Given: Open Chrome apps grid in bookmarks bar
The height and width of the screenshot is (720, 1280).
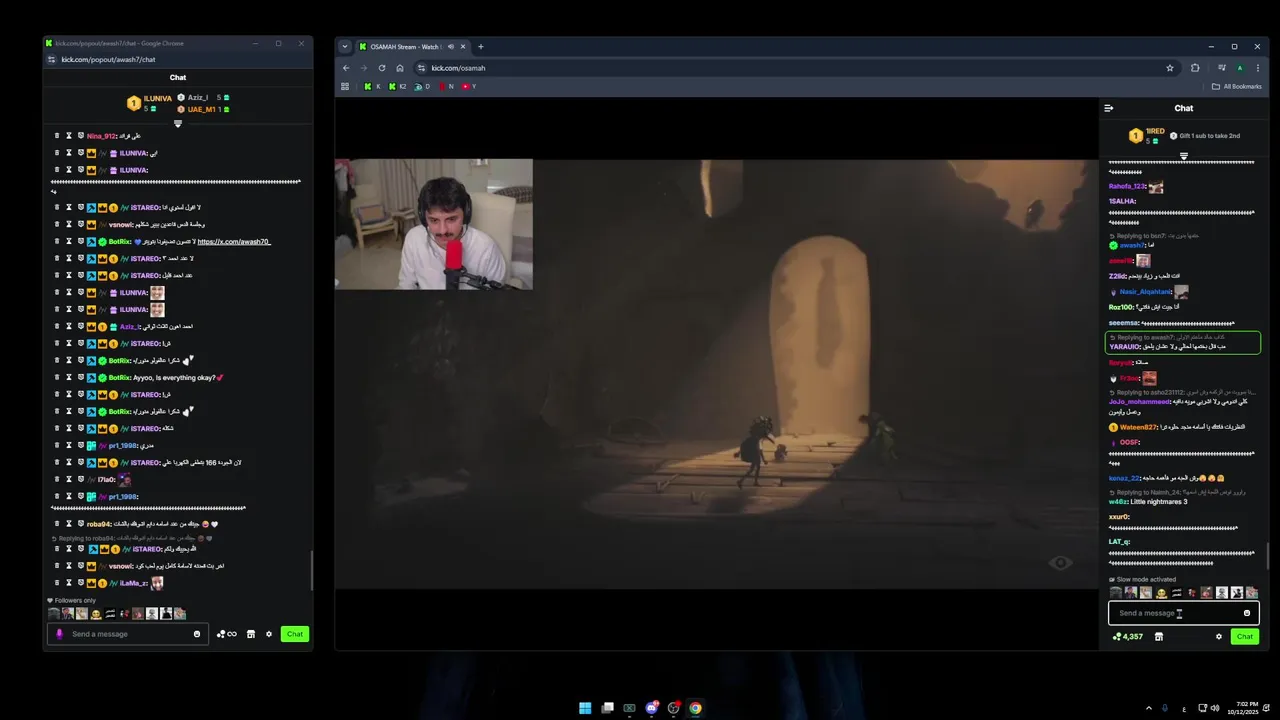Looking at the screenshot, I should point(345,87).
